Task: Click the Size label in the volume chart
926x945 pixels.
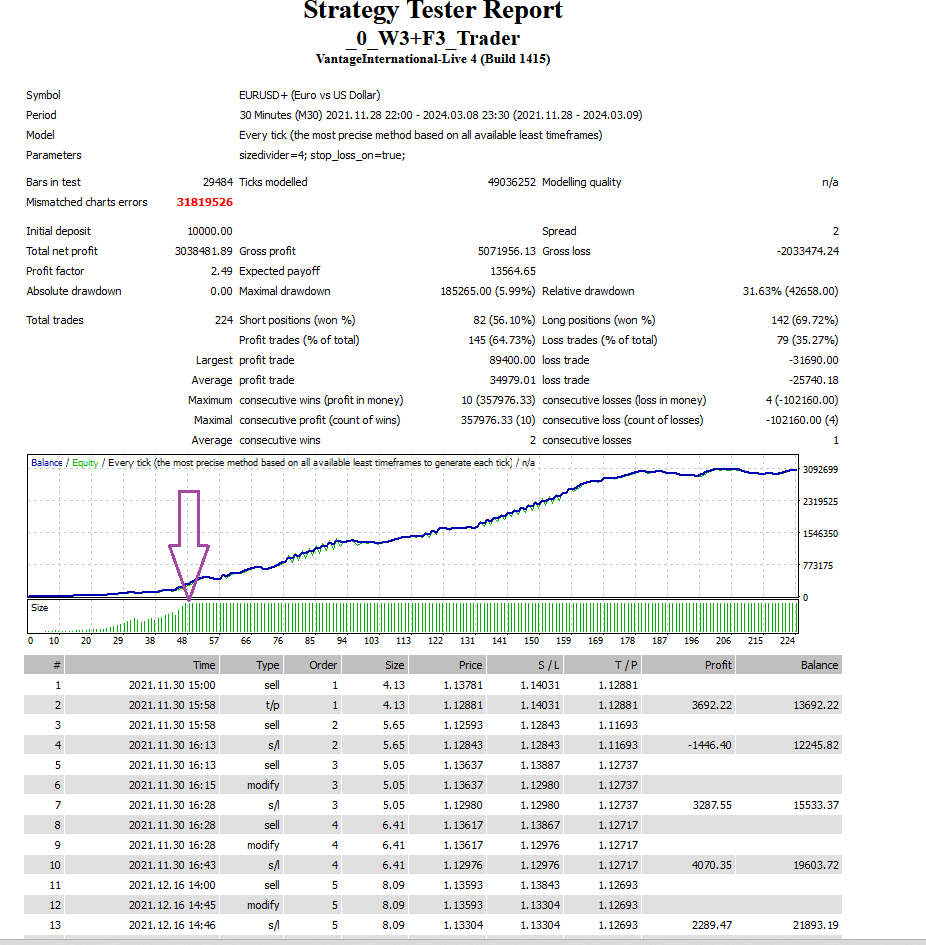Action: 40,607
